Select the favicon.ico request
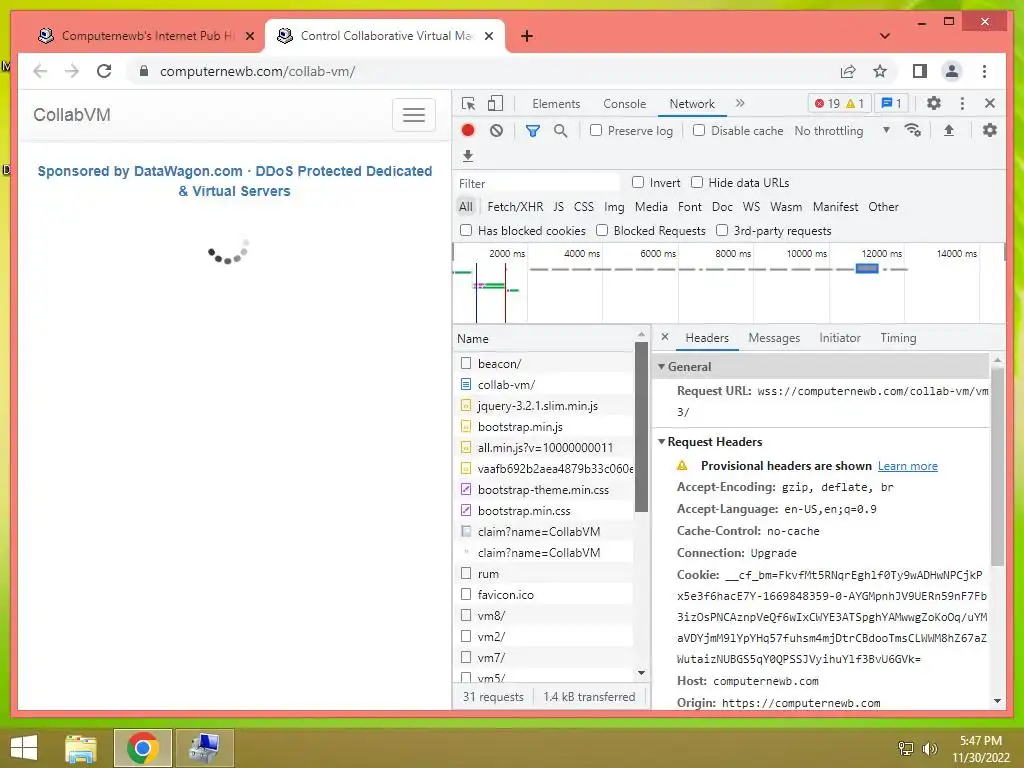Screen dimensions: 1024x768 tap(545, 594)
